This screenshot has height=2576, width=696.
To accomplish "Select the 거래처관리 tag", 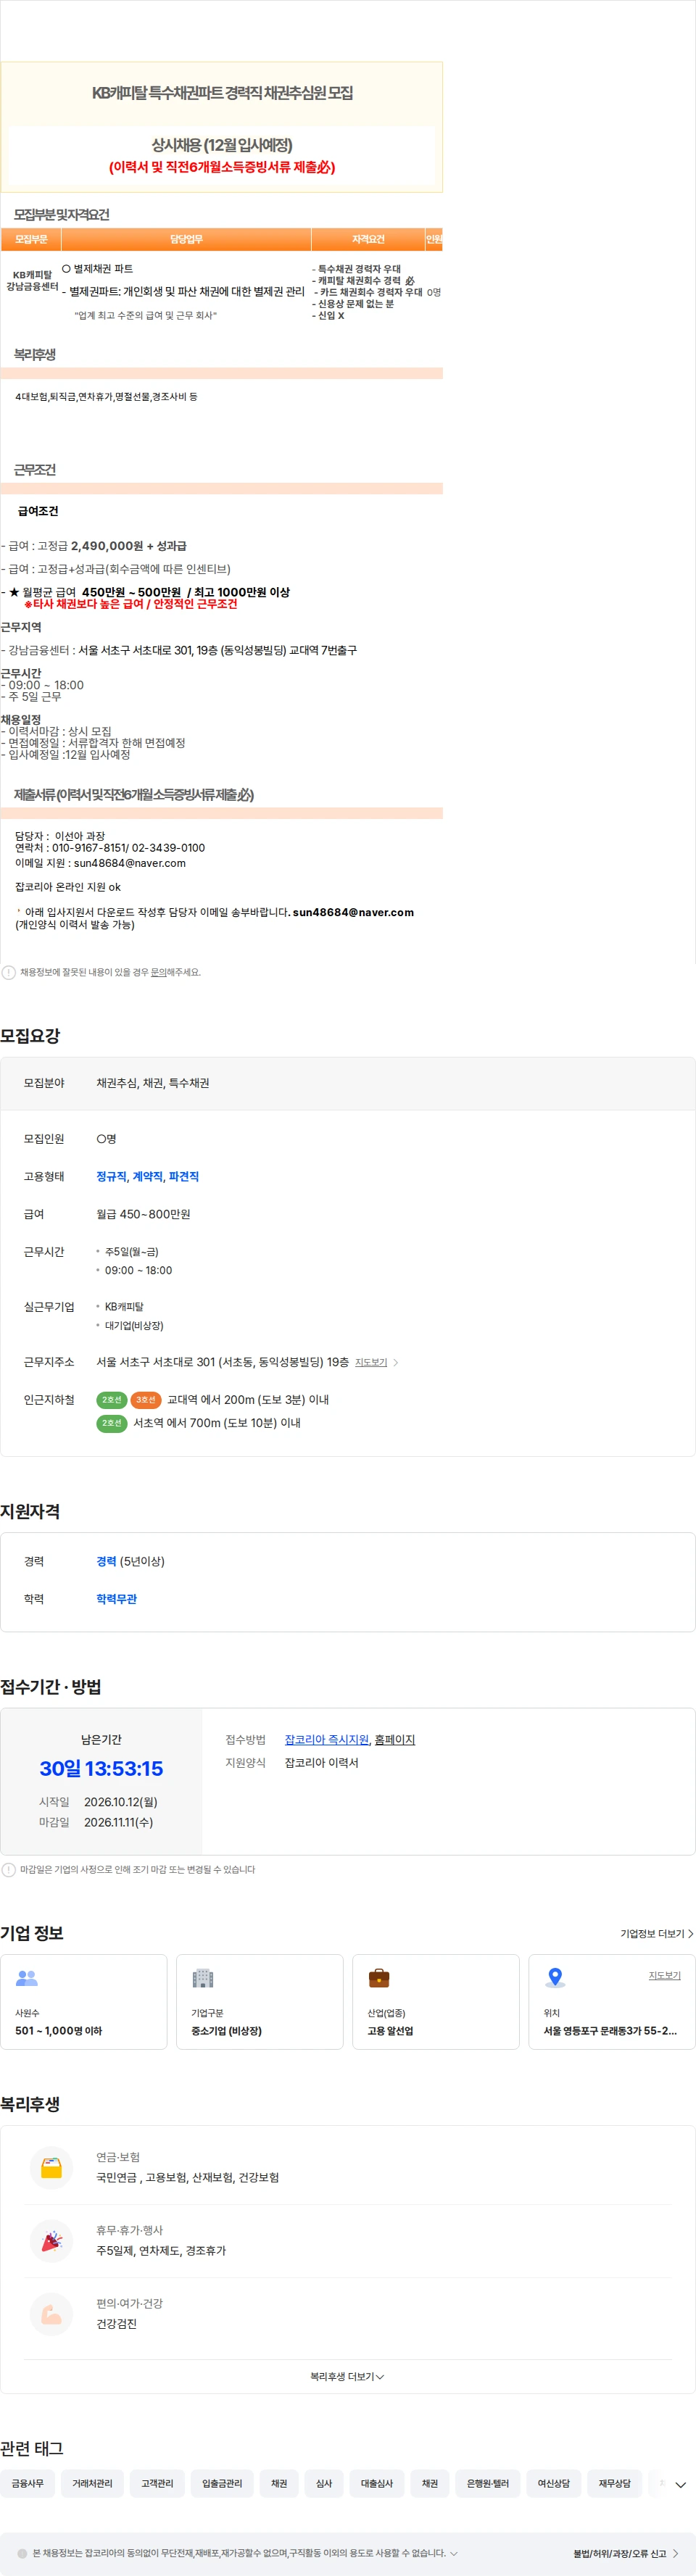I will (92, 2483).
